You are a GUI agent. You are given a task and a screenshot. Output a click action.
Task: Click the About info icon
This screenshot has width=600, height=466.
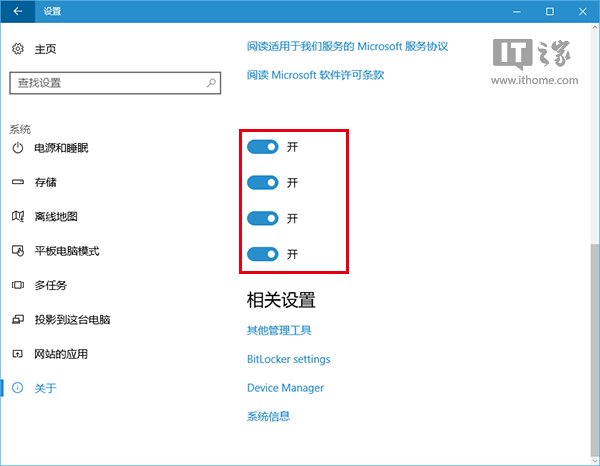point(18,388)
